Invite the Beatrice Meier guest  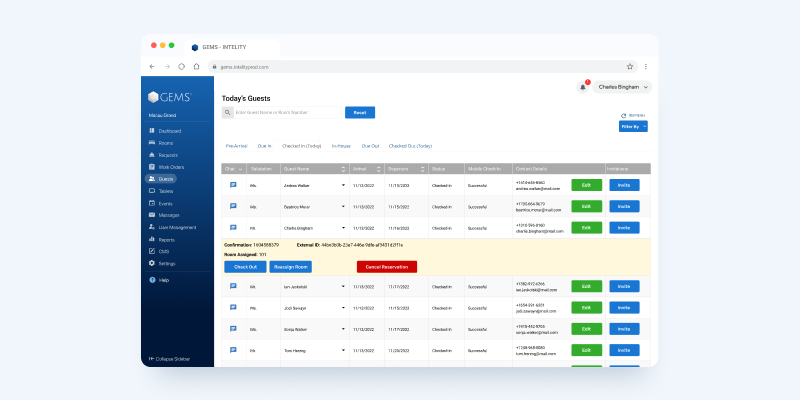pyautogui.click(x=624, y=207)
